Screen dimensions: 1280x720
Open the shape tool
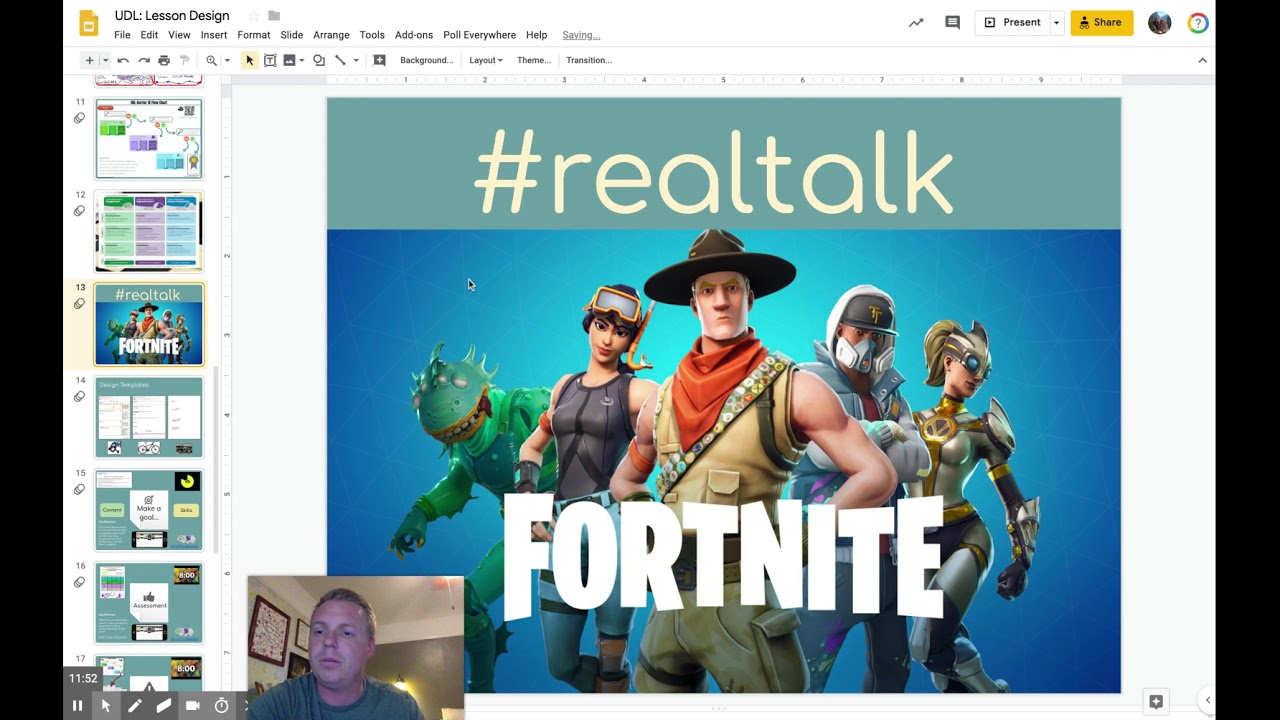pyautogui.click(x=319, y=60)
